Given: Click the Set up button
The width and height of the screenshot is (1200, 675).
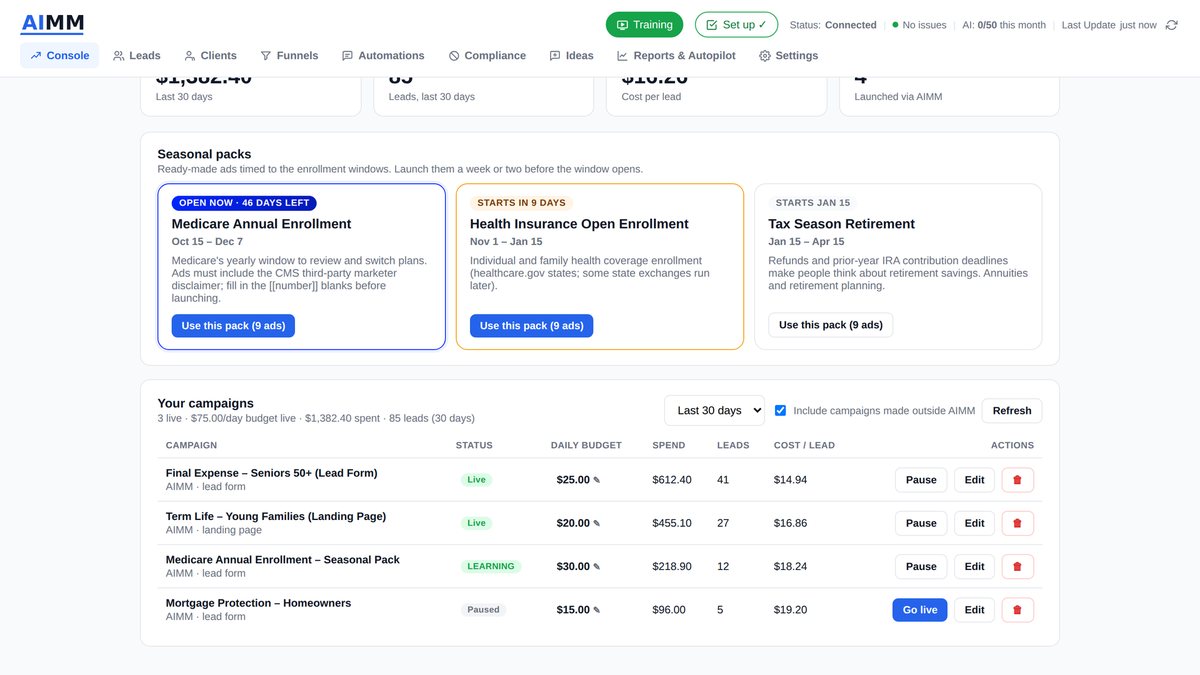Looking at the screenshot, I should (x=736, y=25).
